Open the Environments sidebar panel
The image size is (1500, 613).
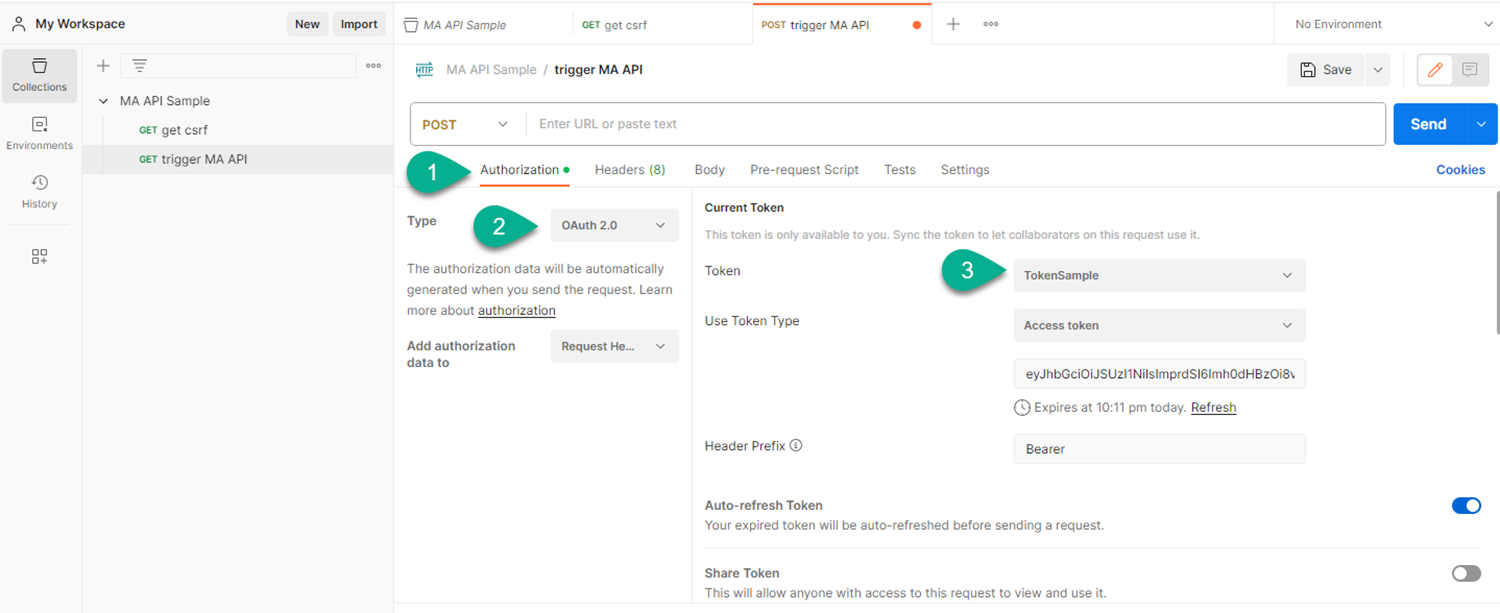39,134
